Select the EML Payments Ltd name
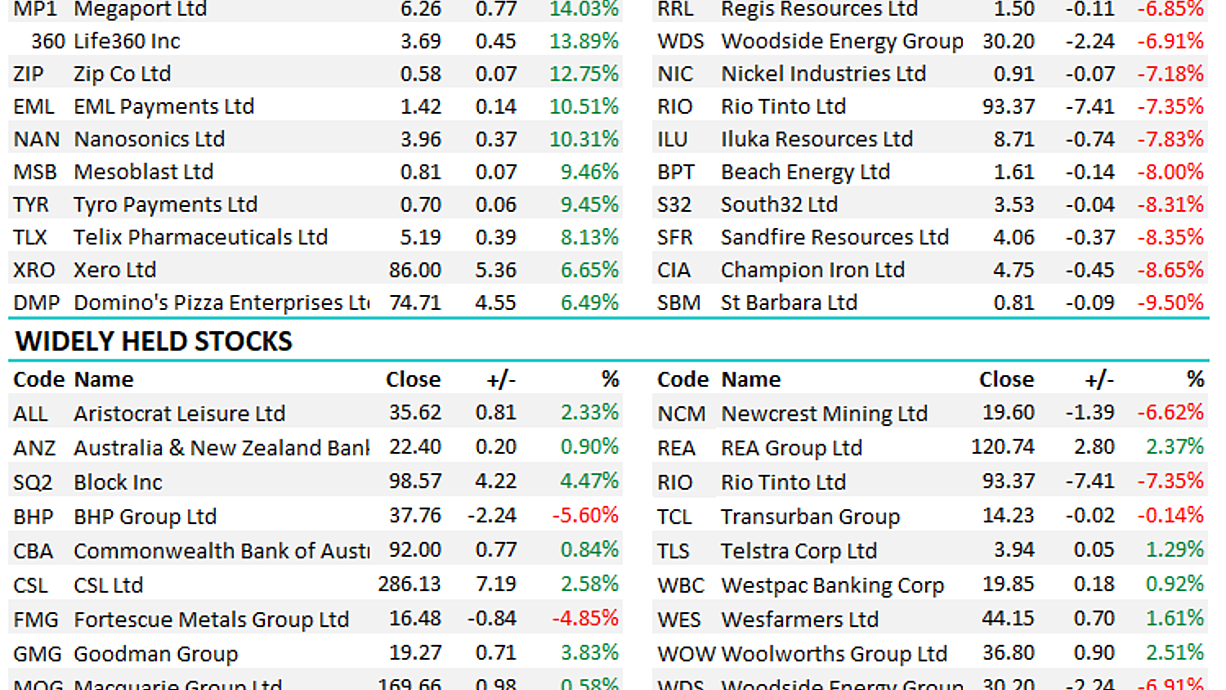Screen dimensions: 1226x690 164,107
